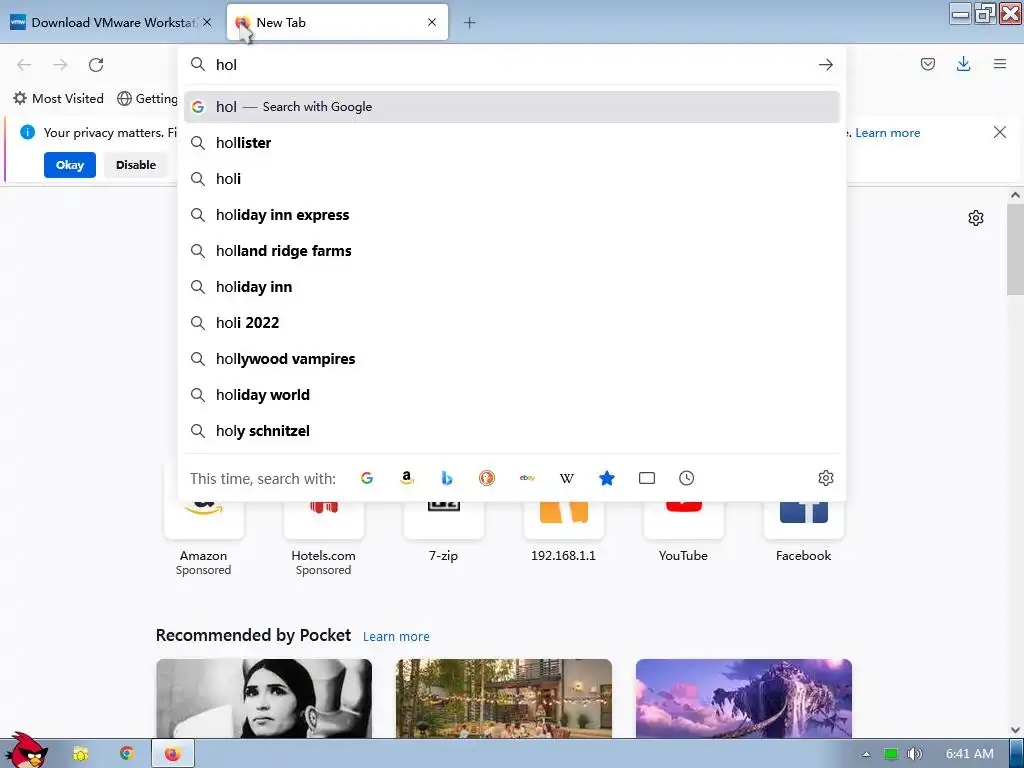
Task: Select 'hol — Search with Google' suggestion
Action: 511,106
